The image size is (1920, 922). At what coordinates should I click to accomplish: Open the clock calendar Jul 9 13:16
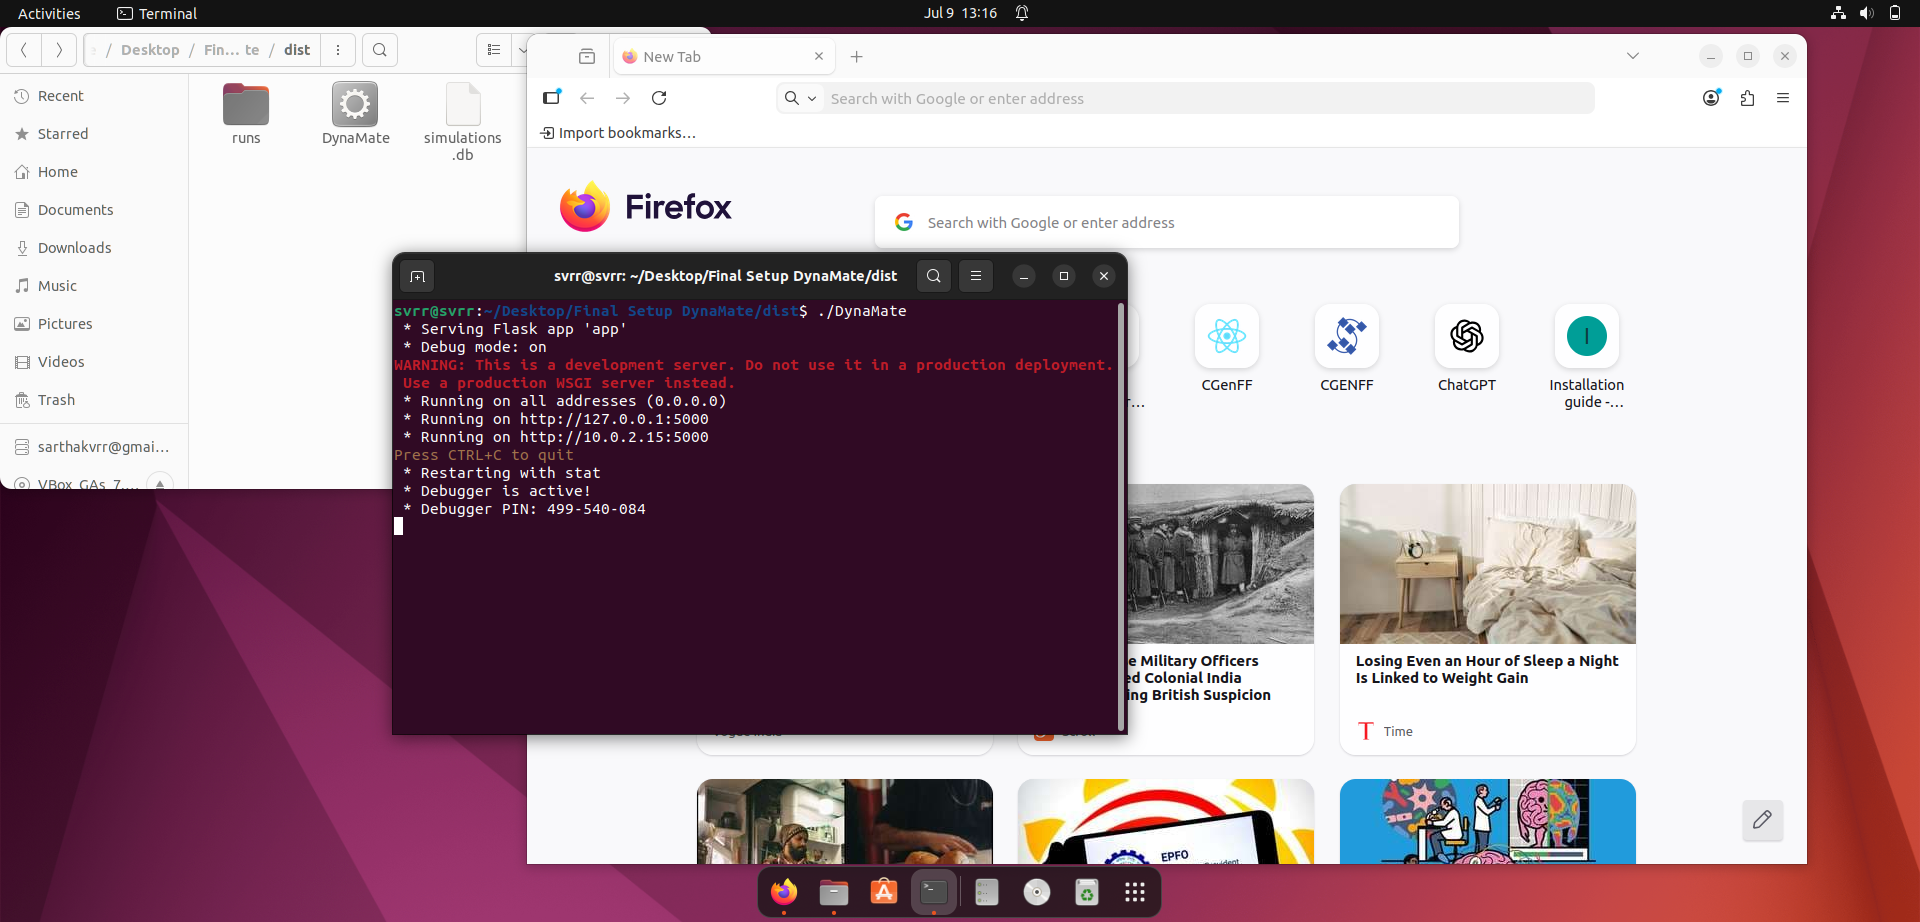tap(960, 13)
